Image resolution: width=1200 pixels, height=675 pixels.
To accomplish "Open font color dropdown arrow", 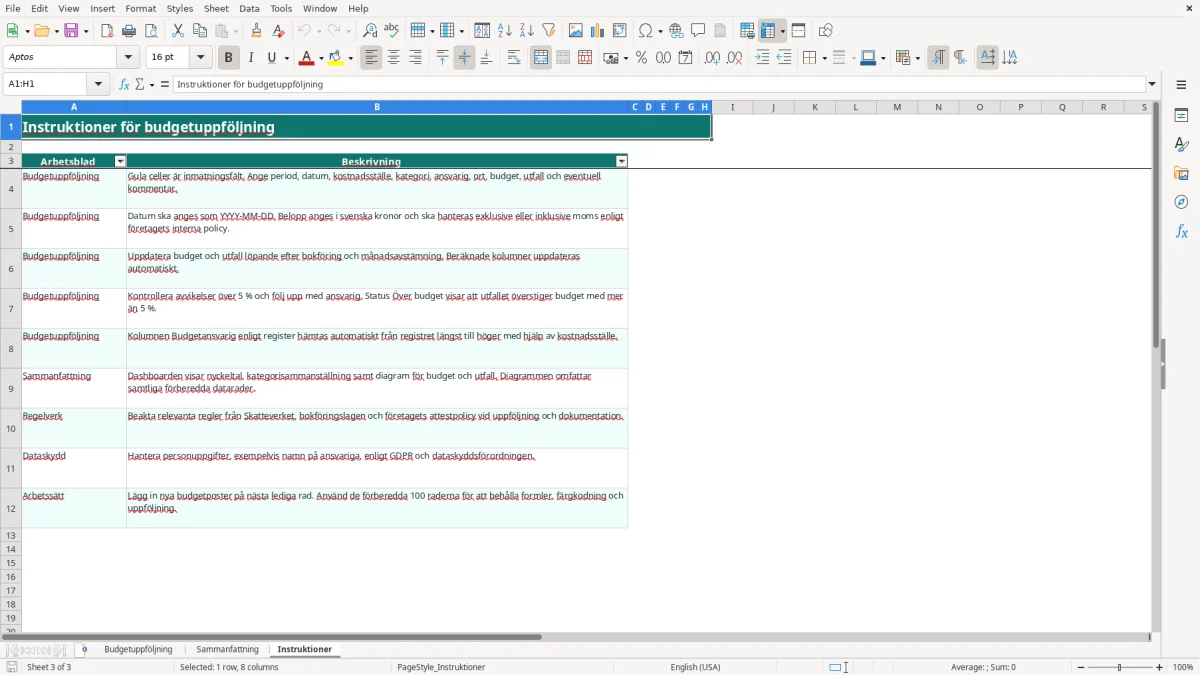I will click(321, 58).
